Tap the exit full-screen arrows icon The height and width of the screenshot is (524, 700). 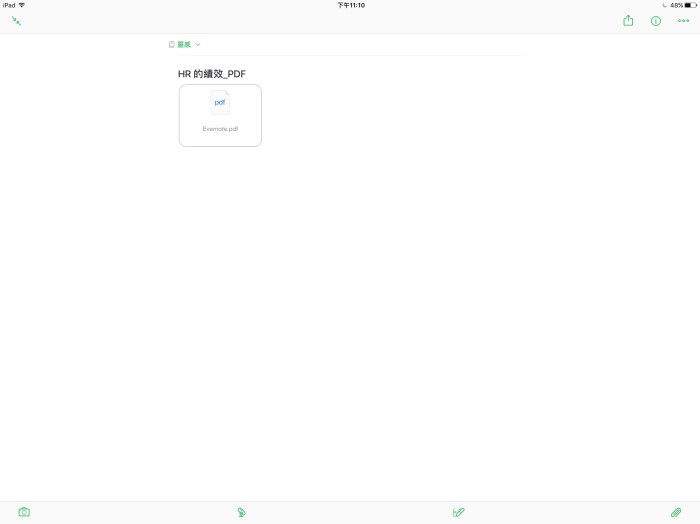coord(16,21)
